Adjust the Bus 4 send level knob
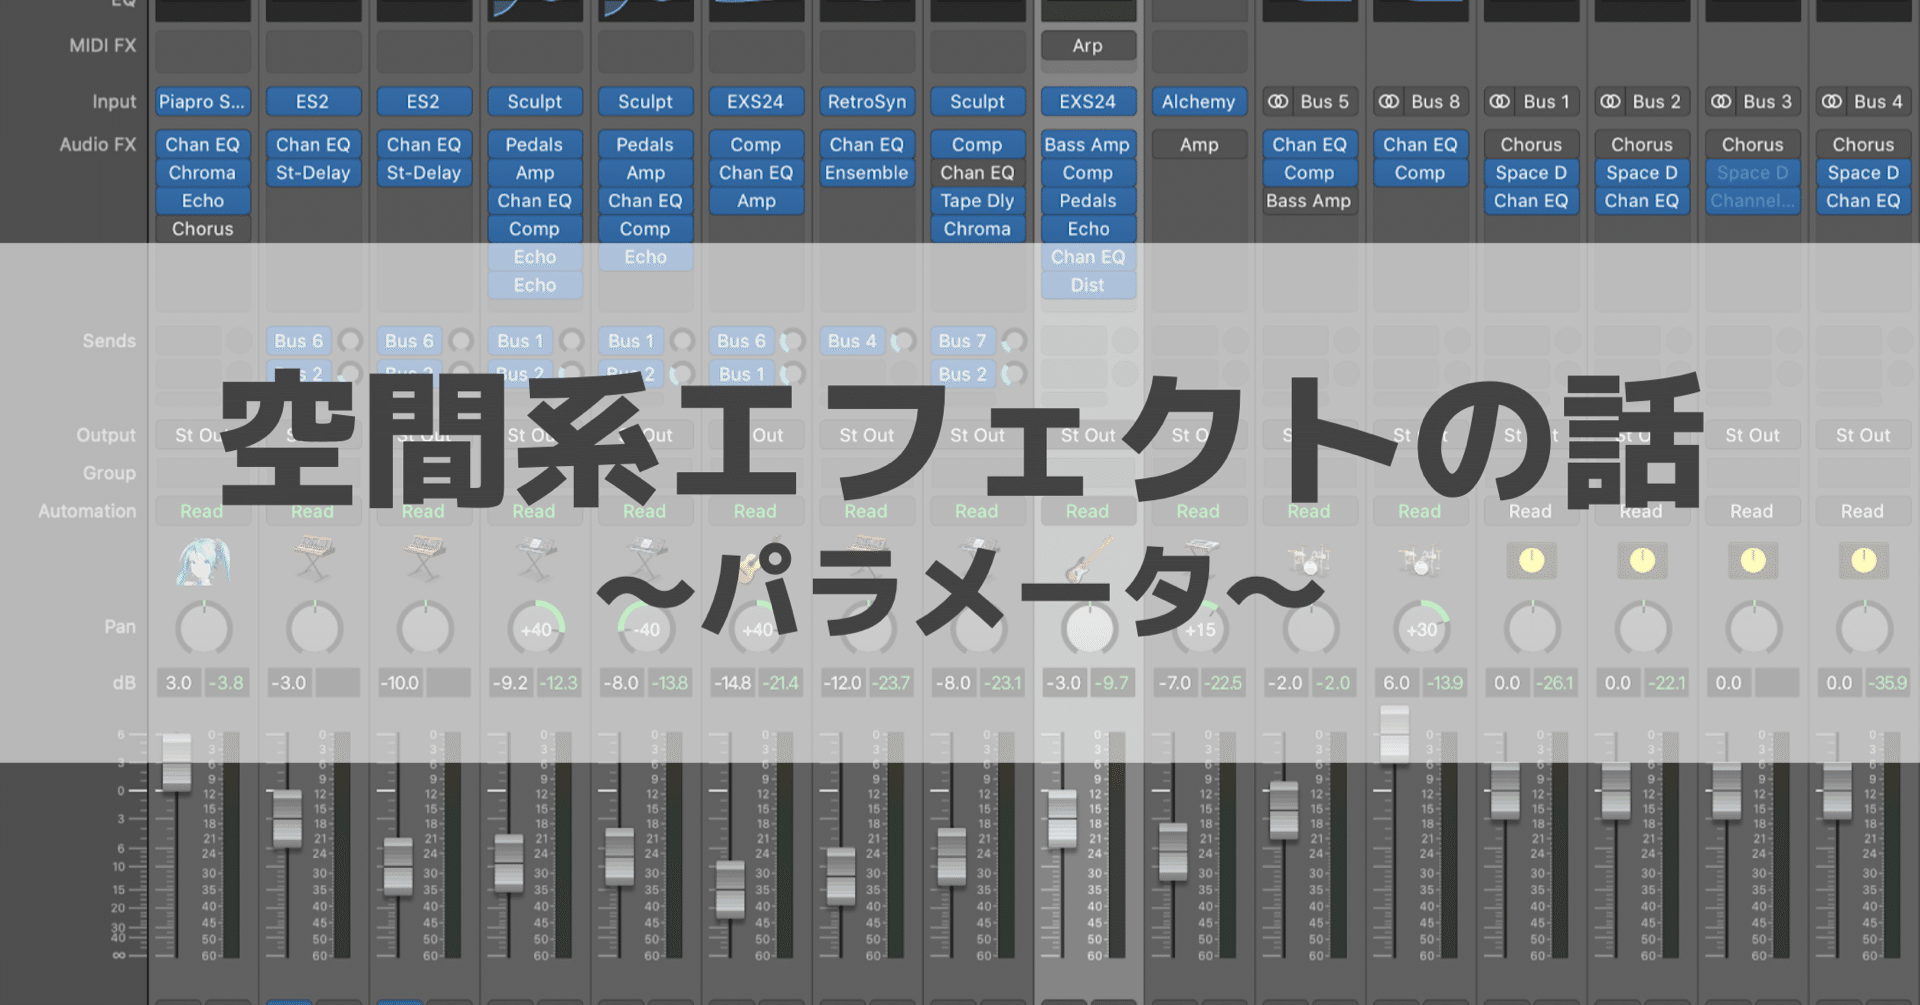 point(902,341)
